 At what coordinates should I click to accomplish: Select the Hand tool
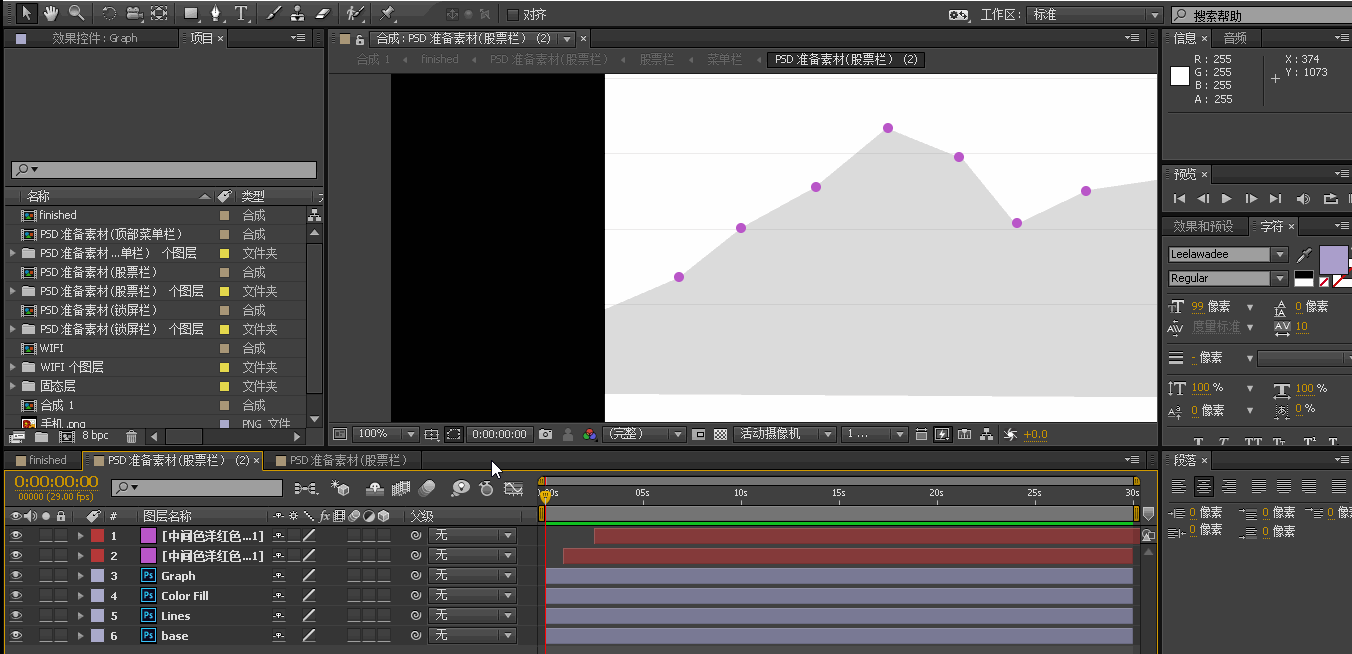click(52, 13)
